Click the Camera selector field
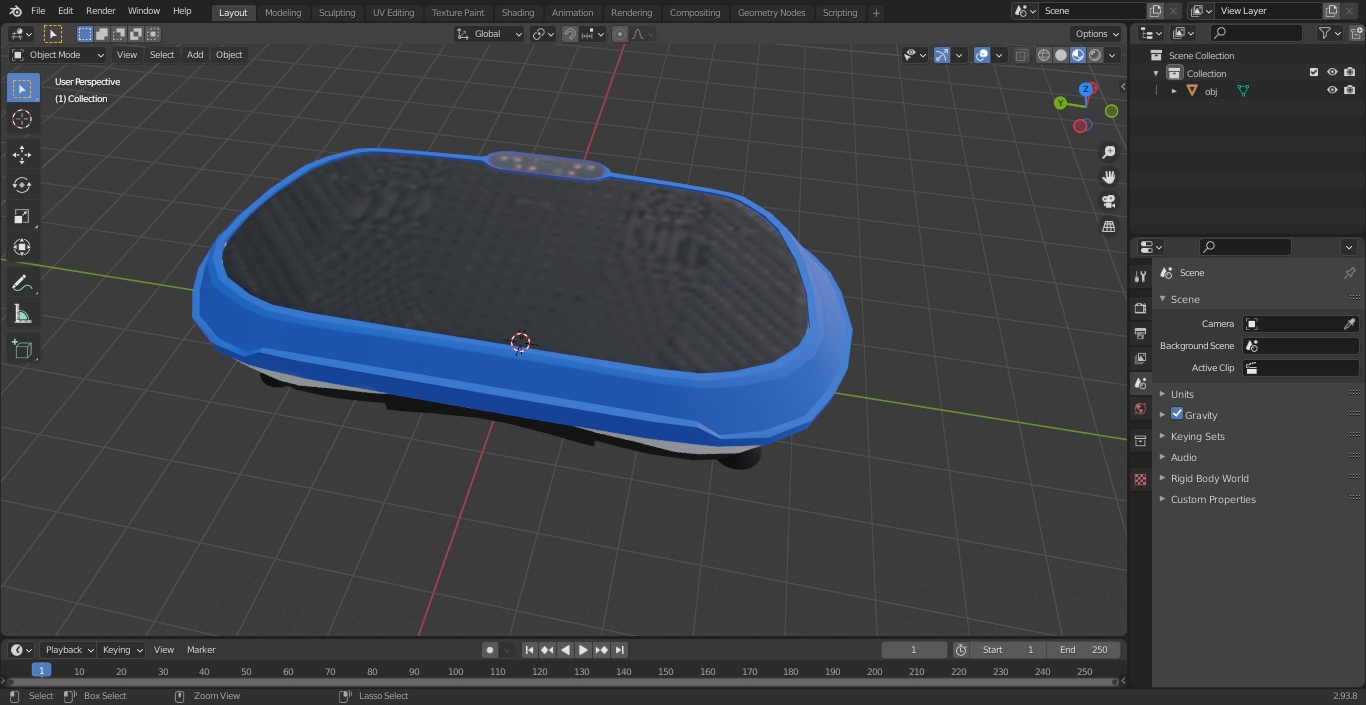 tap(1300, 324)
